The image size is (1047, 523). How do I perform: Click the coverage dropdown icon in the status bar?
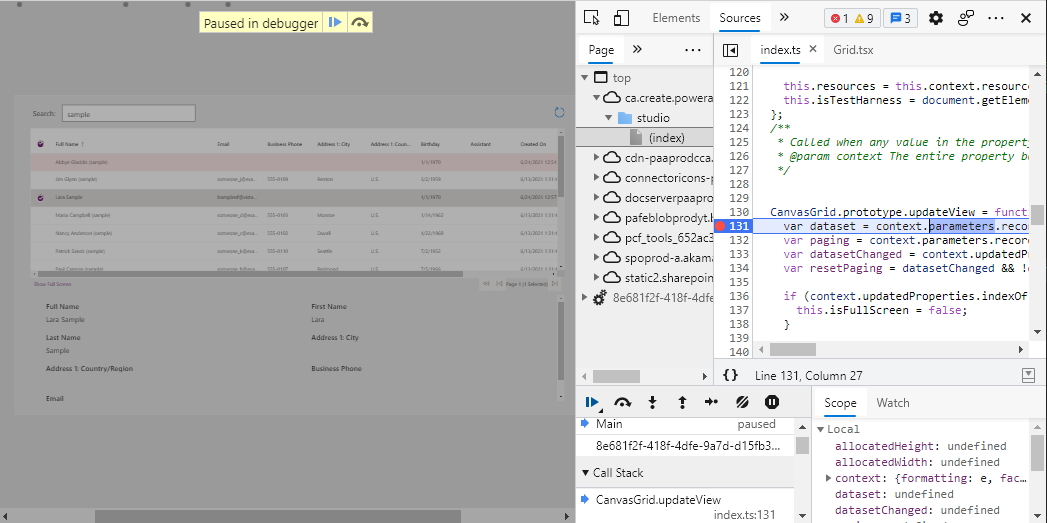tap(1028, 375)
